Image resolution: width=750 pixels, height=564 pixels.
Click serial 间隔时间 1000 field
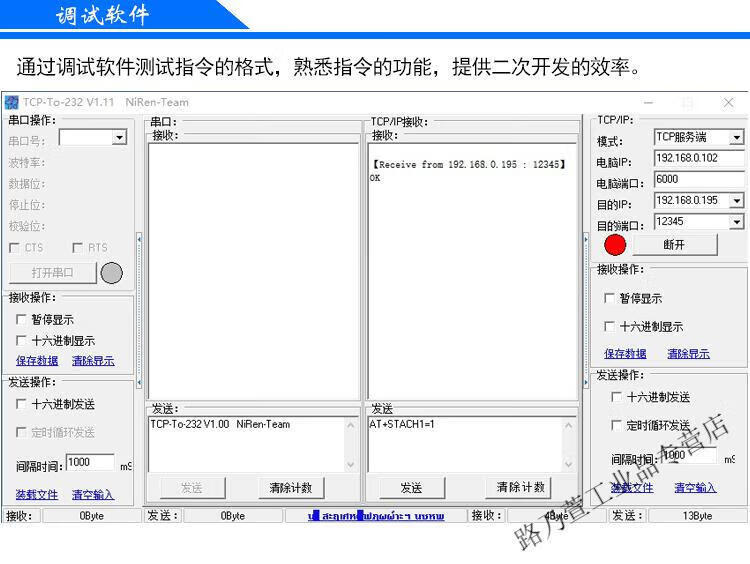90,462
